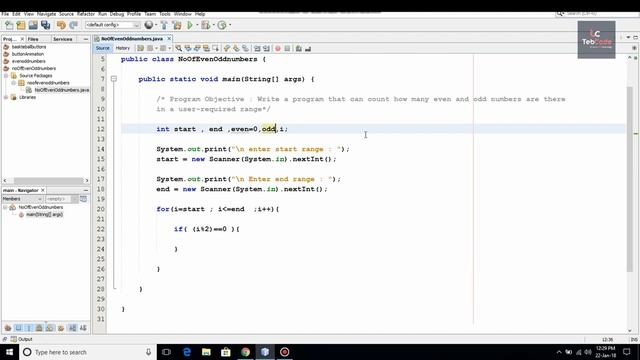Open the Run Project dropdown arrow
Image resolution: width=640 pixels, height=360 pixels.
pos(197,25)
